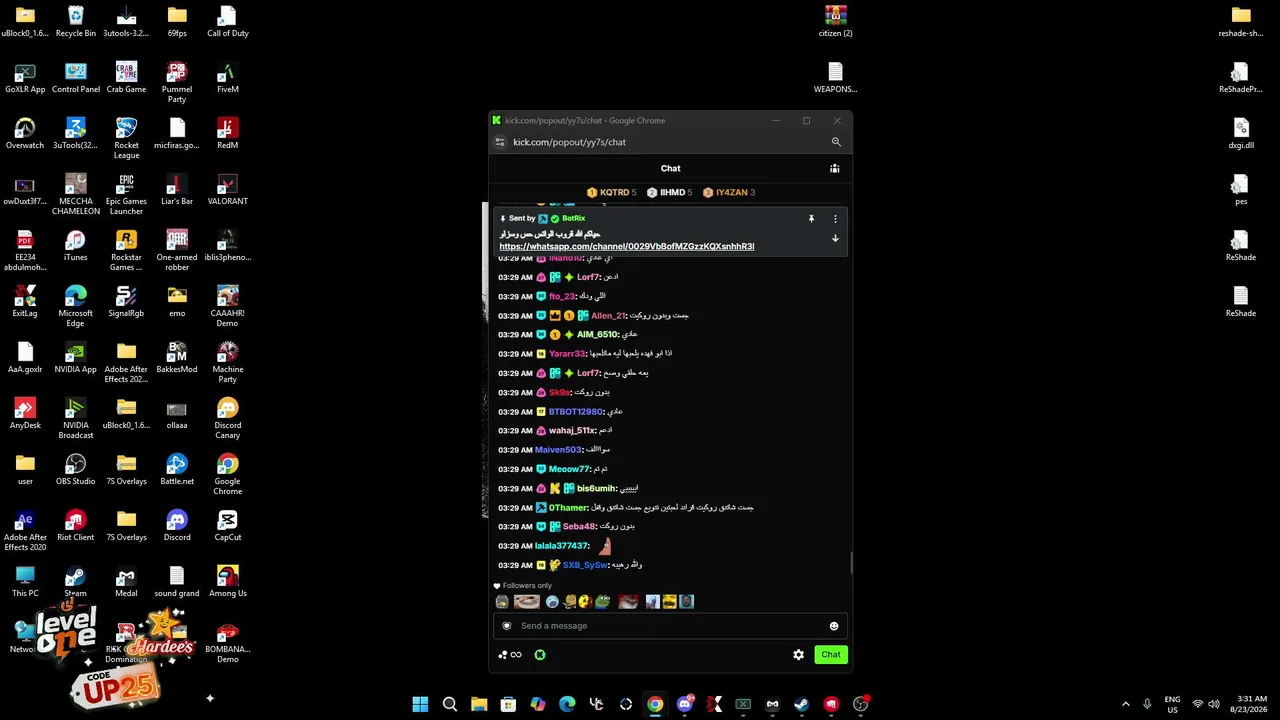Open the chat users list icon
Viewport: 1280px width, 720px height.
tap(834, 168)
